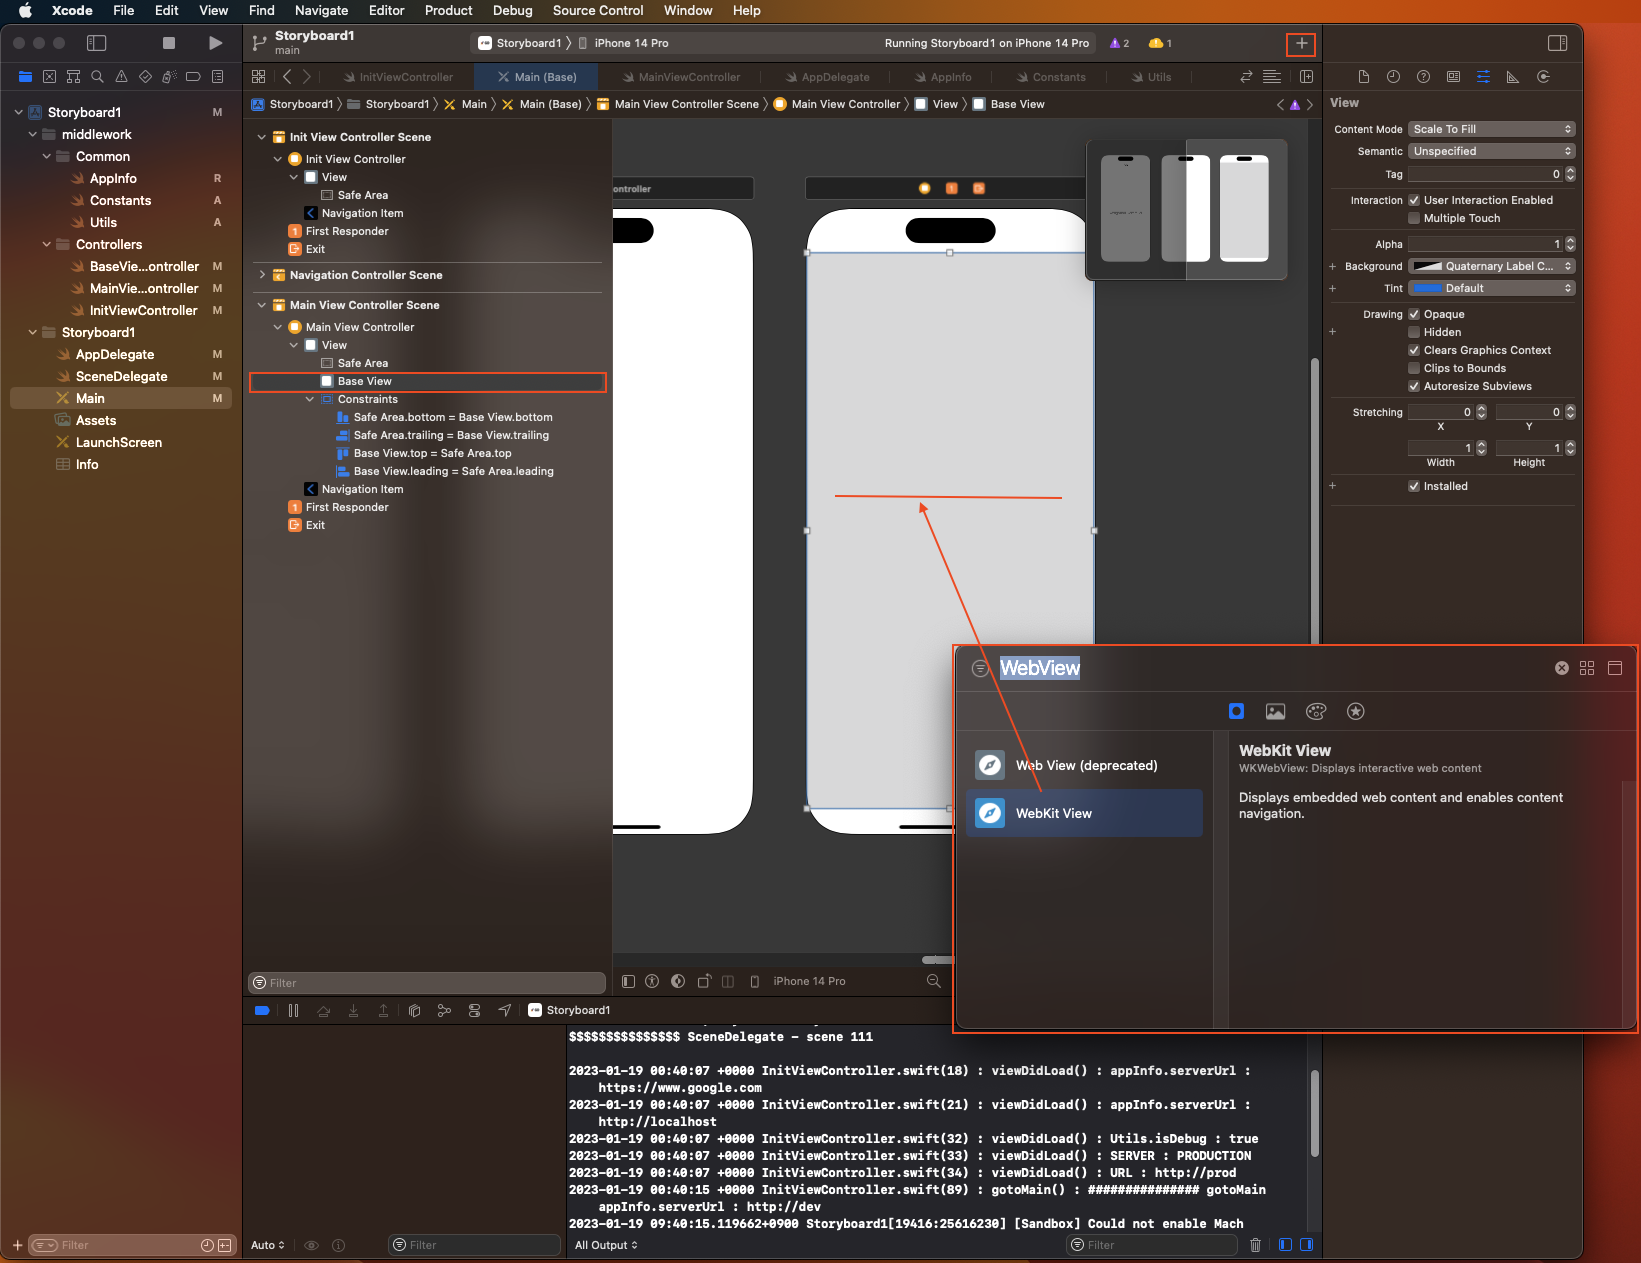Collapse the Init View Controller Scene
The height and width of the screenshot is (1263, 1641).
(x=262, y=137)
